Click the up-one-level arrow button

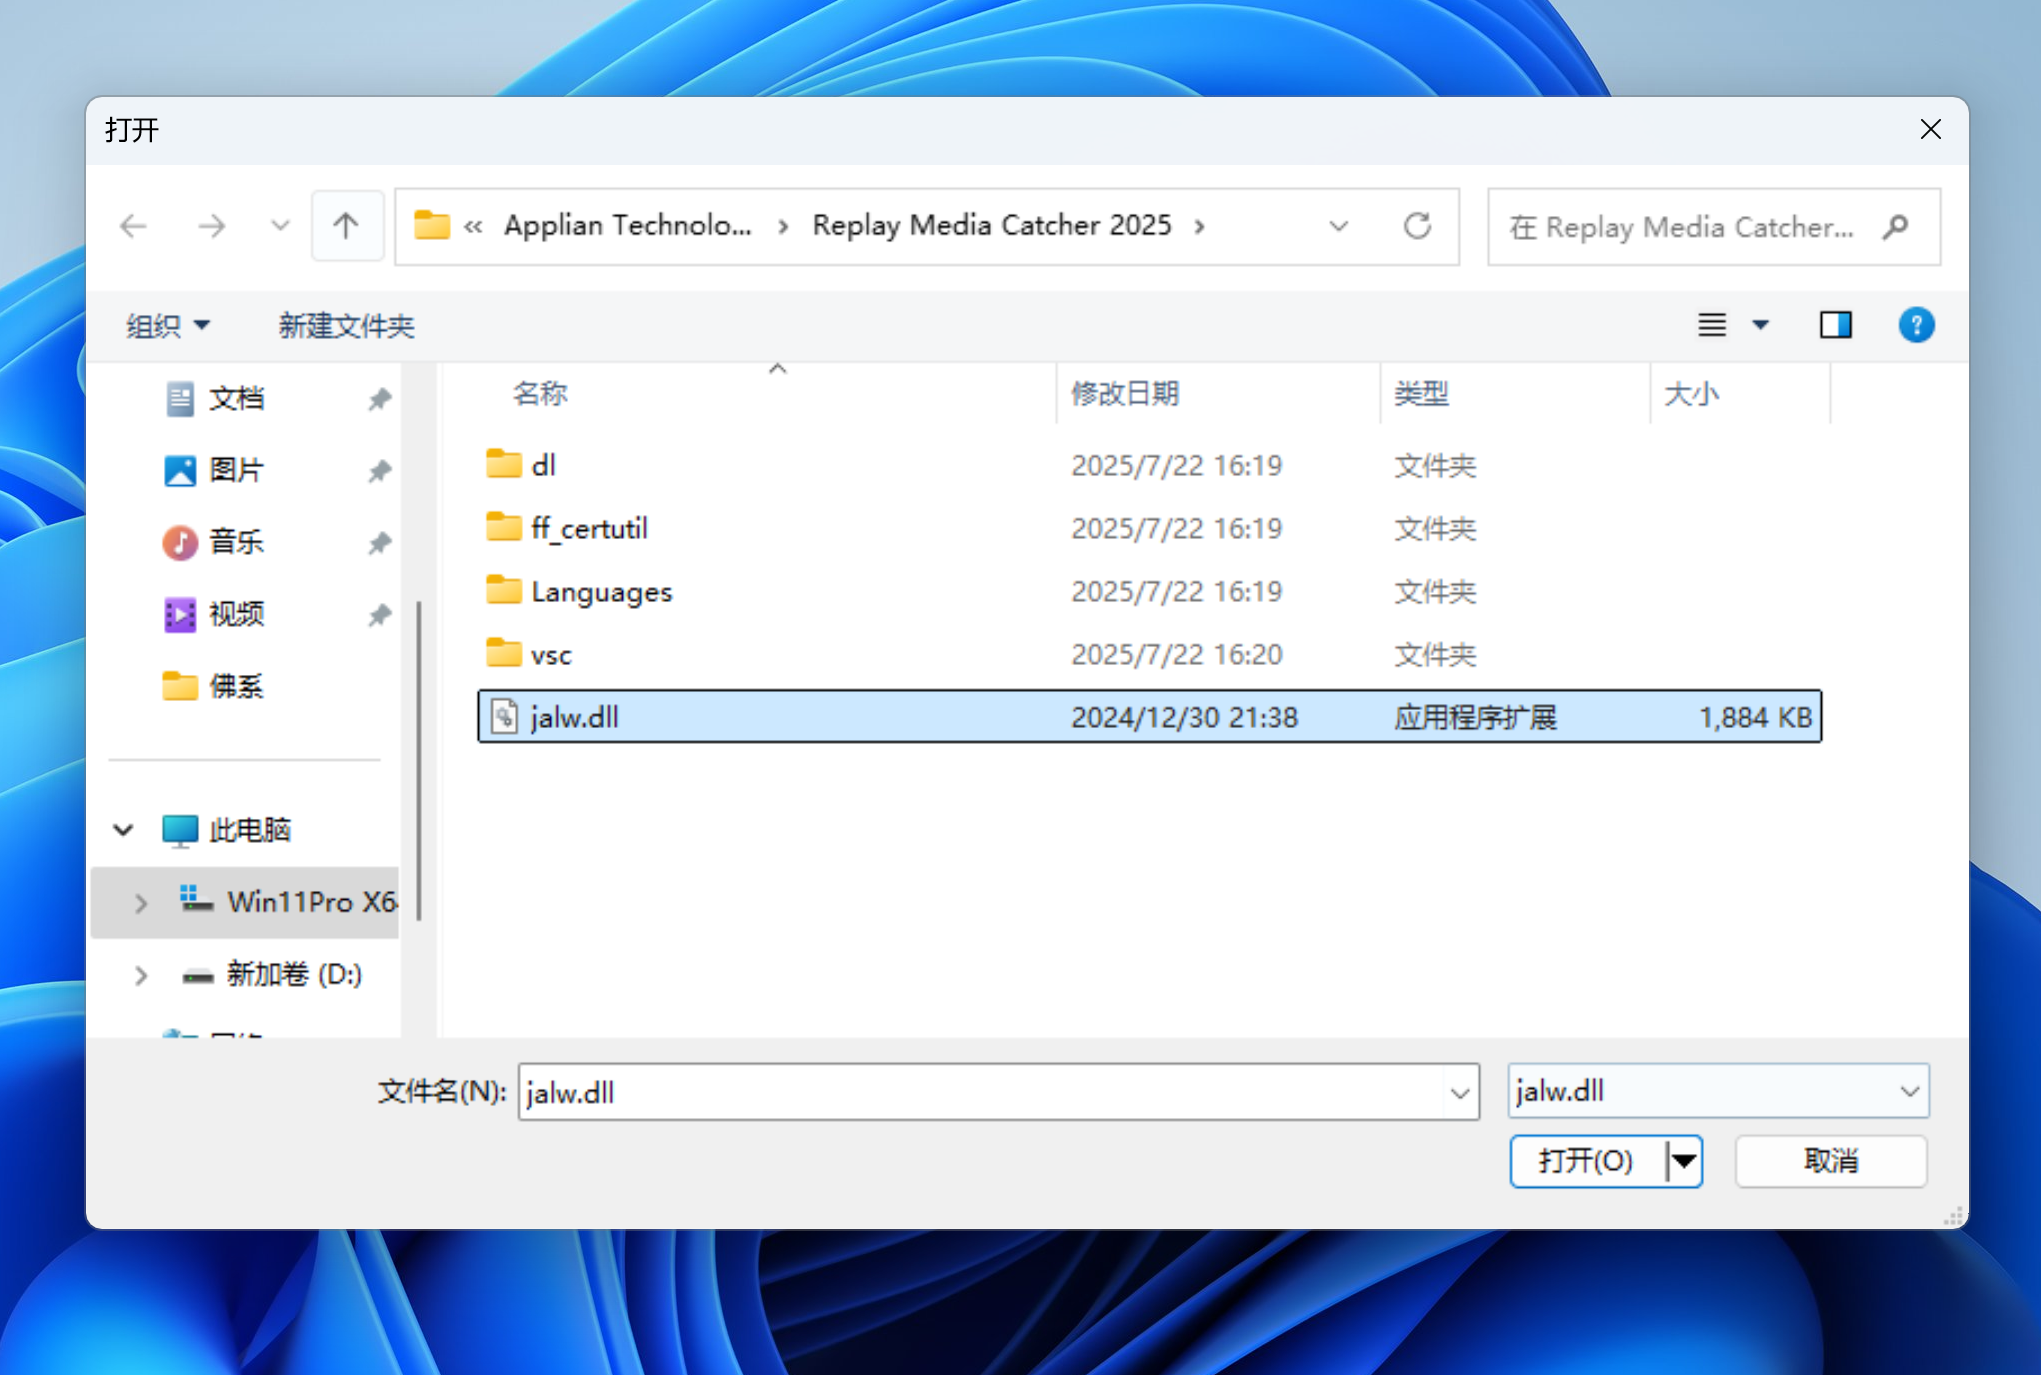click(346, 226)
